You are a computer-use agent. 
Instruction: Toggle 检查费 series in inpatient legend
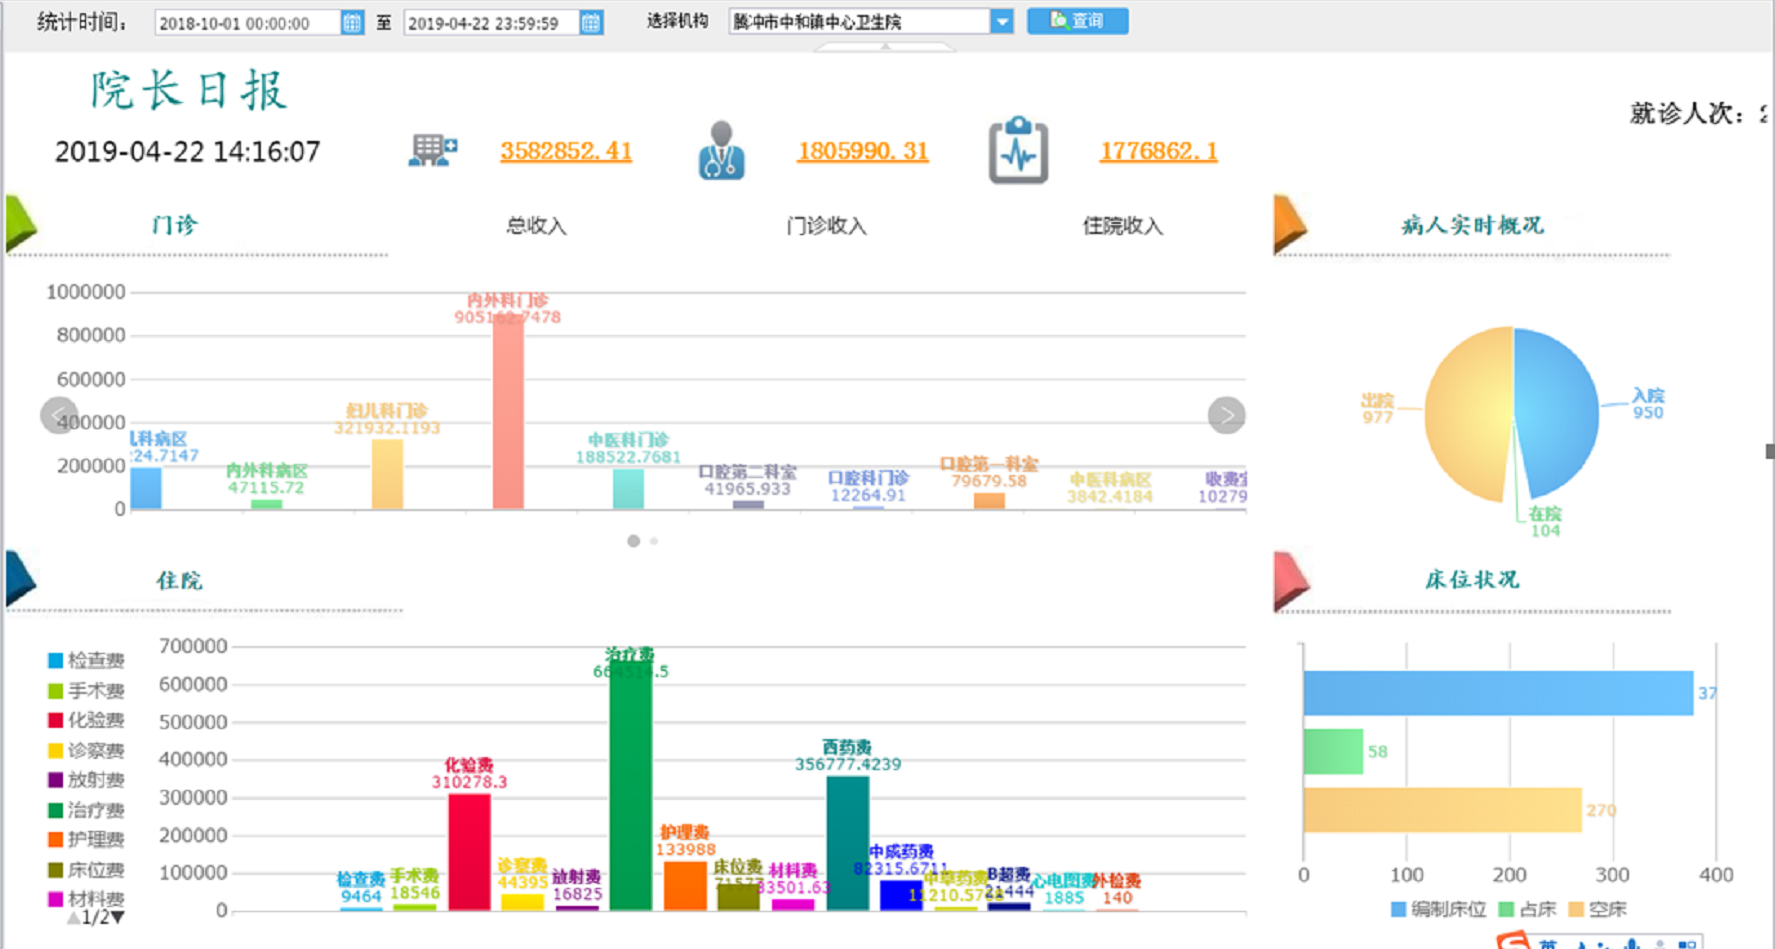(85, 660)
